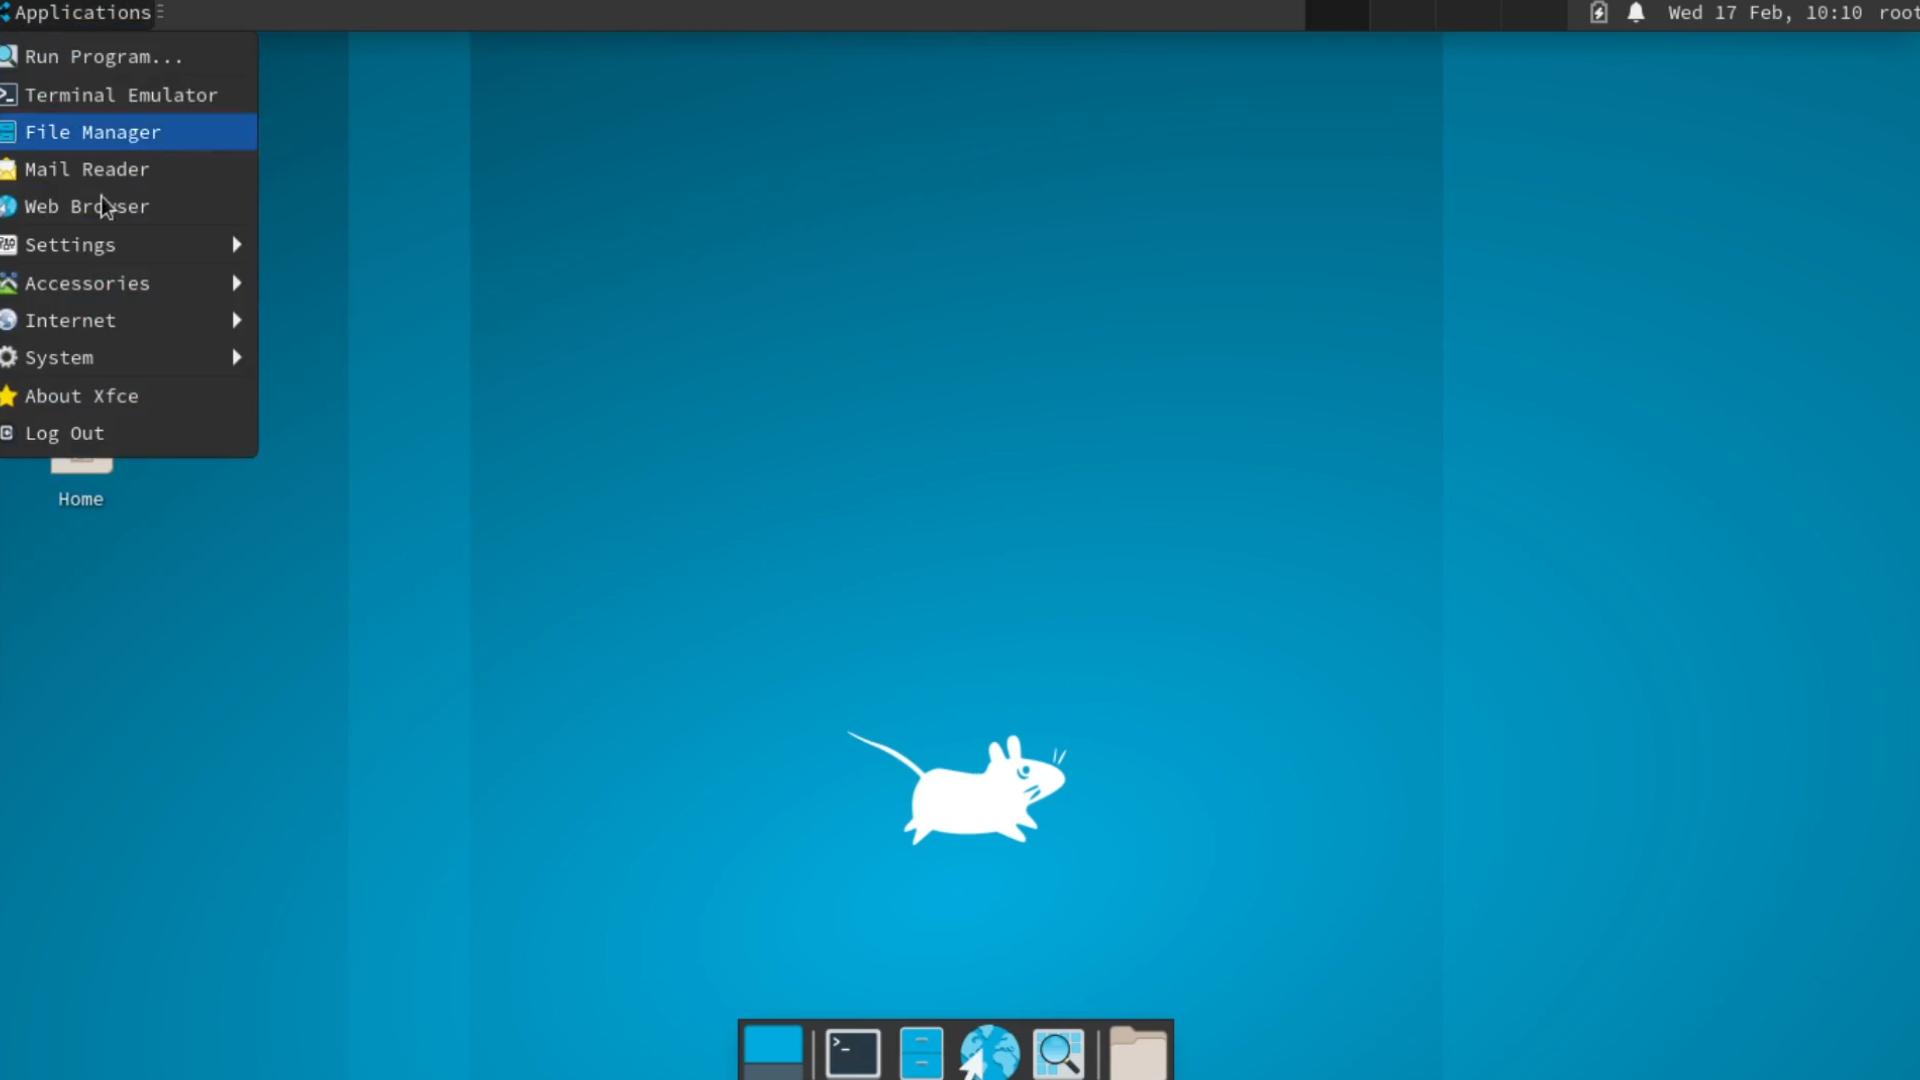The width and height of the screenshot is (1920, 1080).
Task: Click Log Out from Applications menu
Action: 63,433
